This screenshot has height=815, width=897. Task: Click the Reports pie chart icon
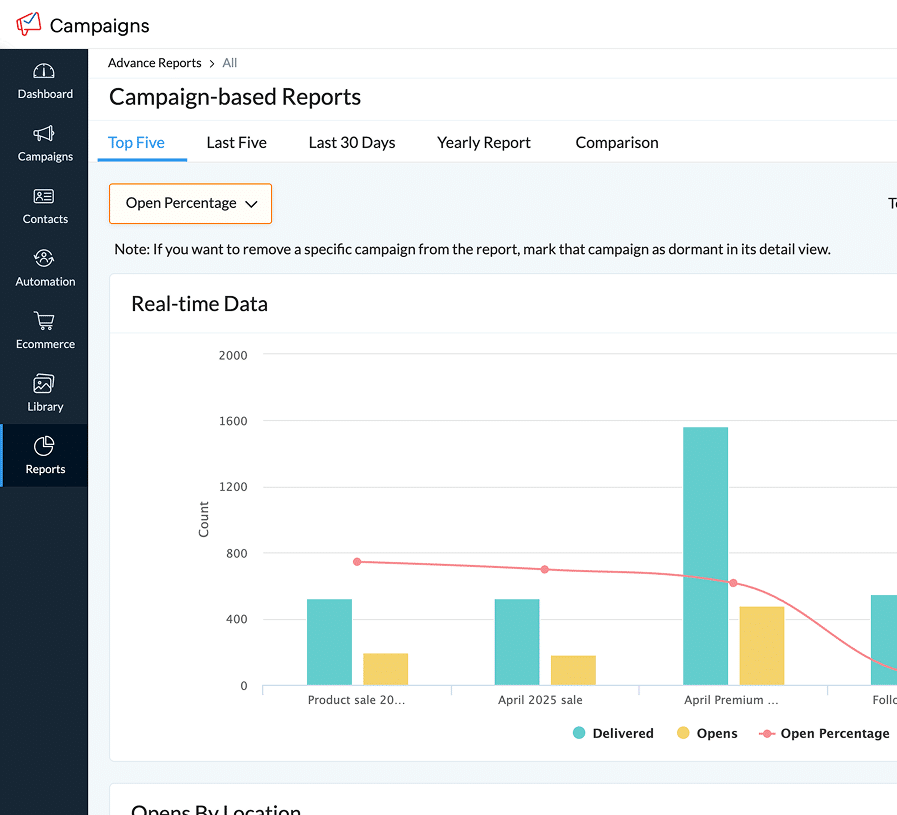pyautogui.click(x=44, y=446)
